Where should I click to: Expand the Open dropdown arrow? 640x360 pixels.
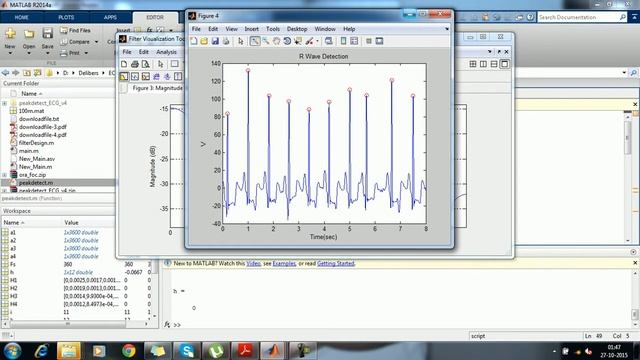click(29, 53)
